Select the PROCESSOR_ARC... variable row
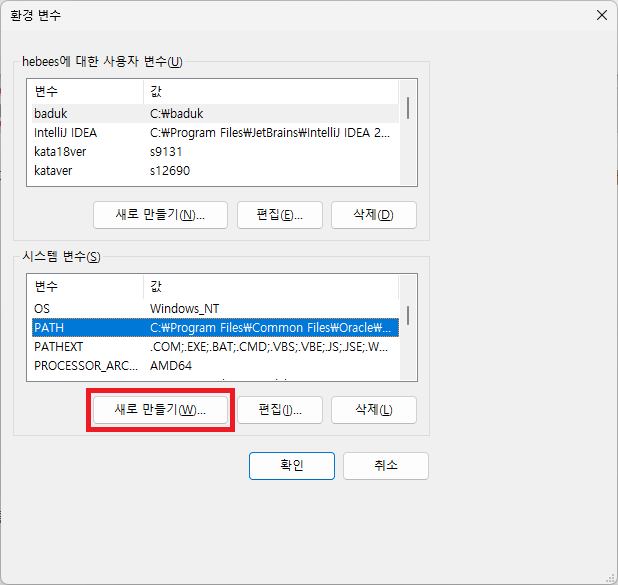 pos(215,366)
